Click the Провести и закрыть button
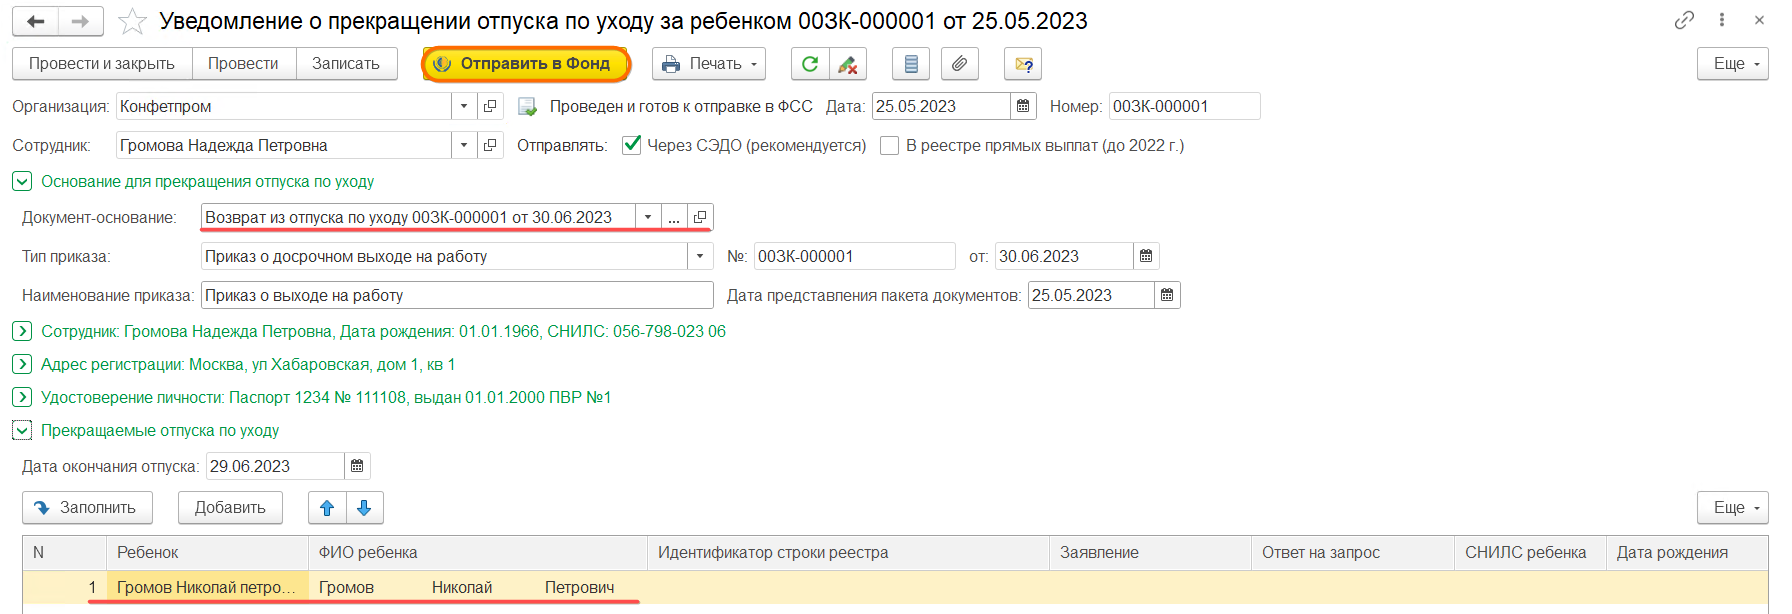The height and width of the screenshot is (614, 1792). click(x=102, y=64)
